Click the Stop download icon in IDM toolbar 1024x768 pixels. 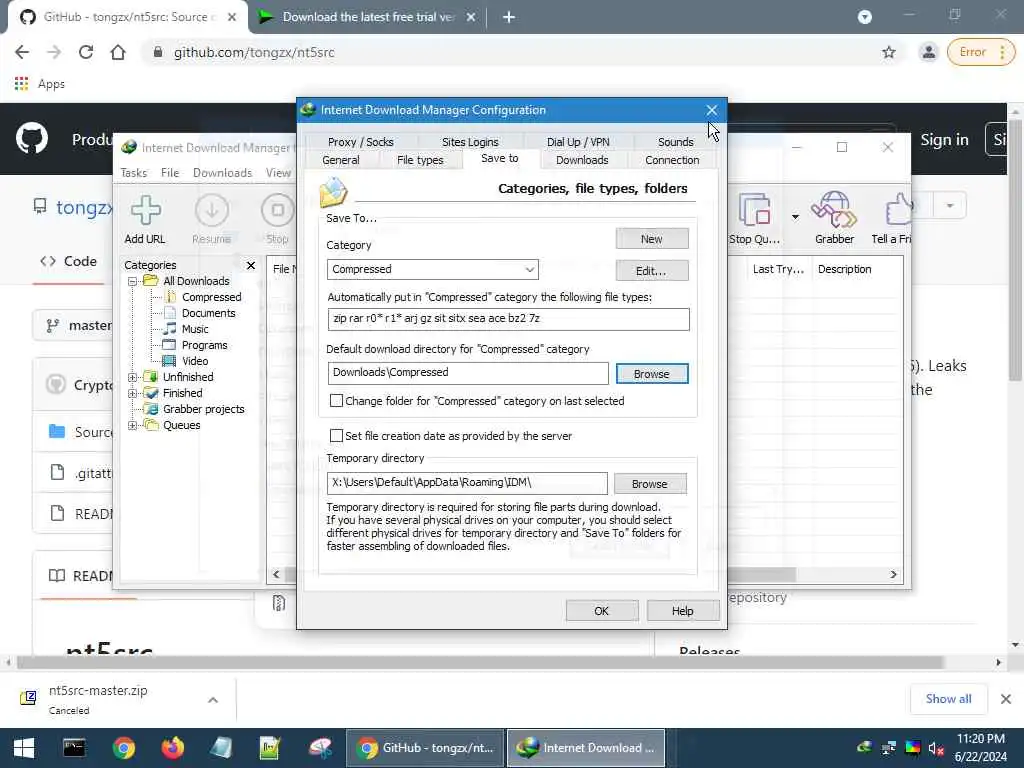278,219
